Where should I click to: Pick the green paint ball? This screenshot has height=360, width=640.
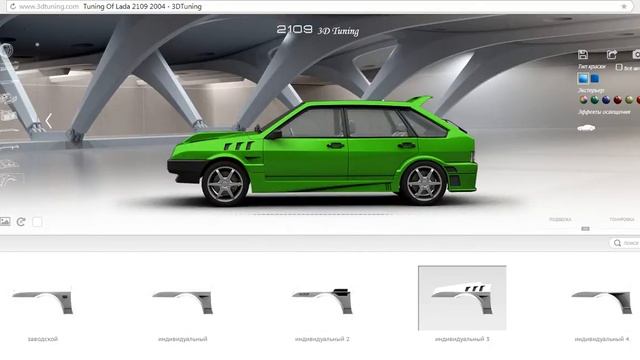tap(595, 100)
